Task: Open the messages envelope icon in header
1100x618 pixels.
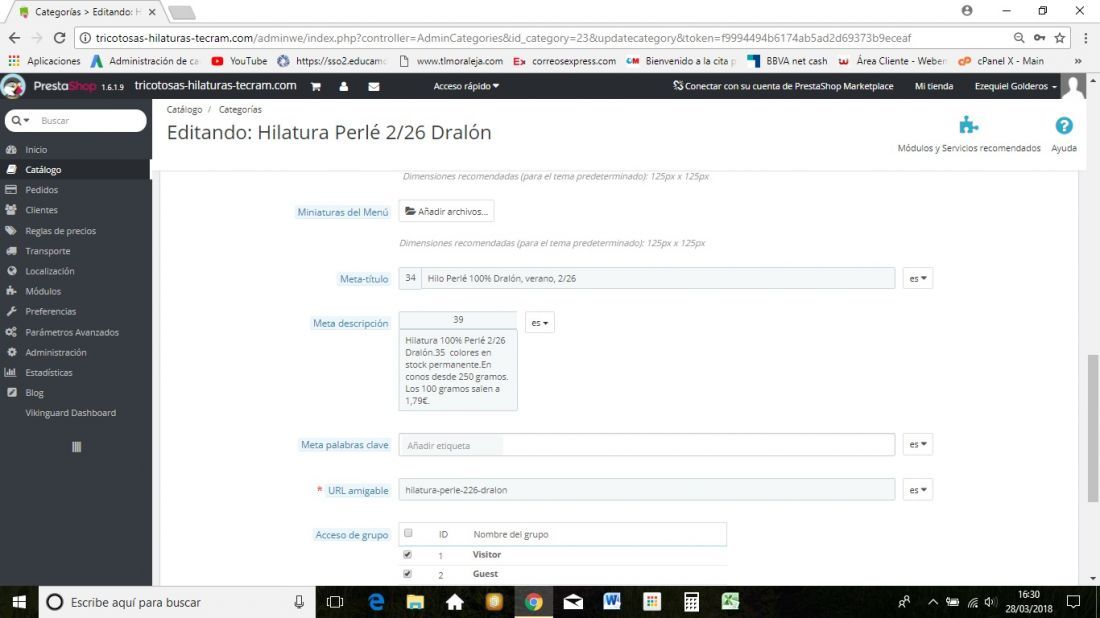Action: coord(374,86)
